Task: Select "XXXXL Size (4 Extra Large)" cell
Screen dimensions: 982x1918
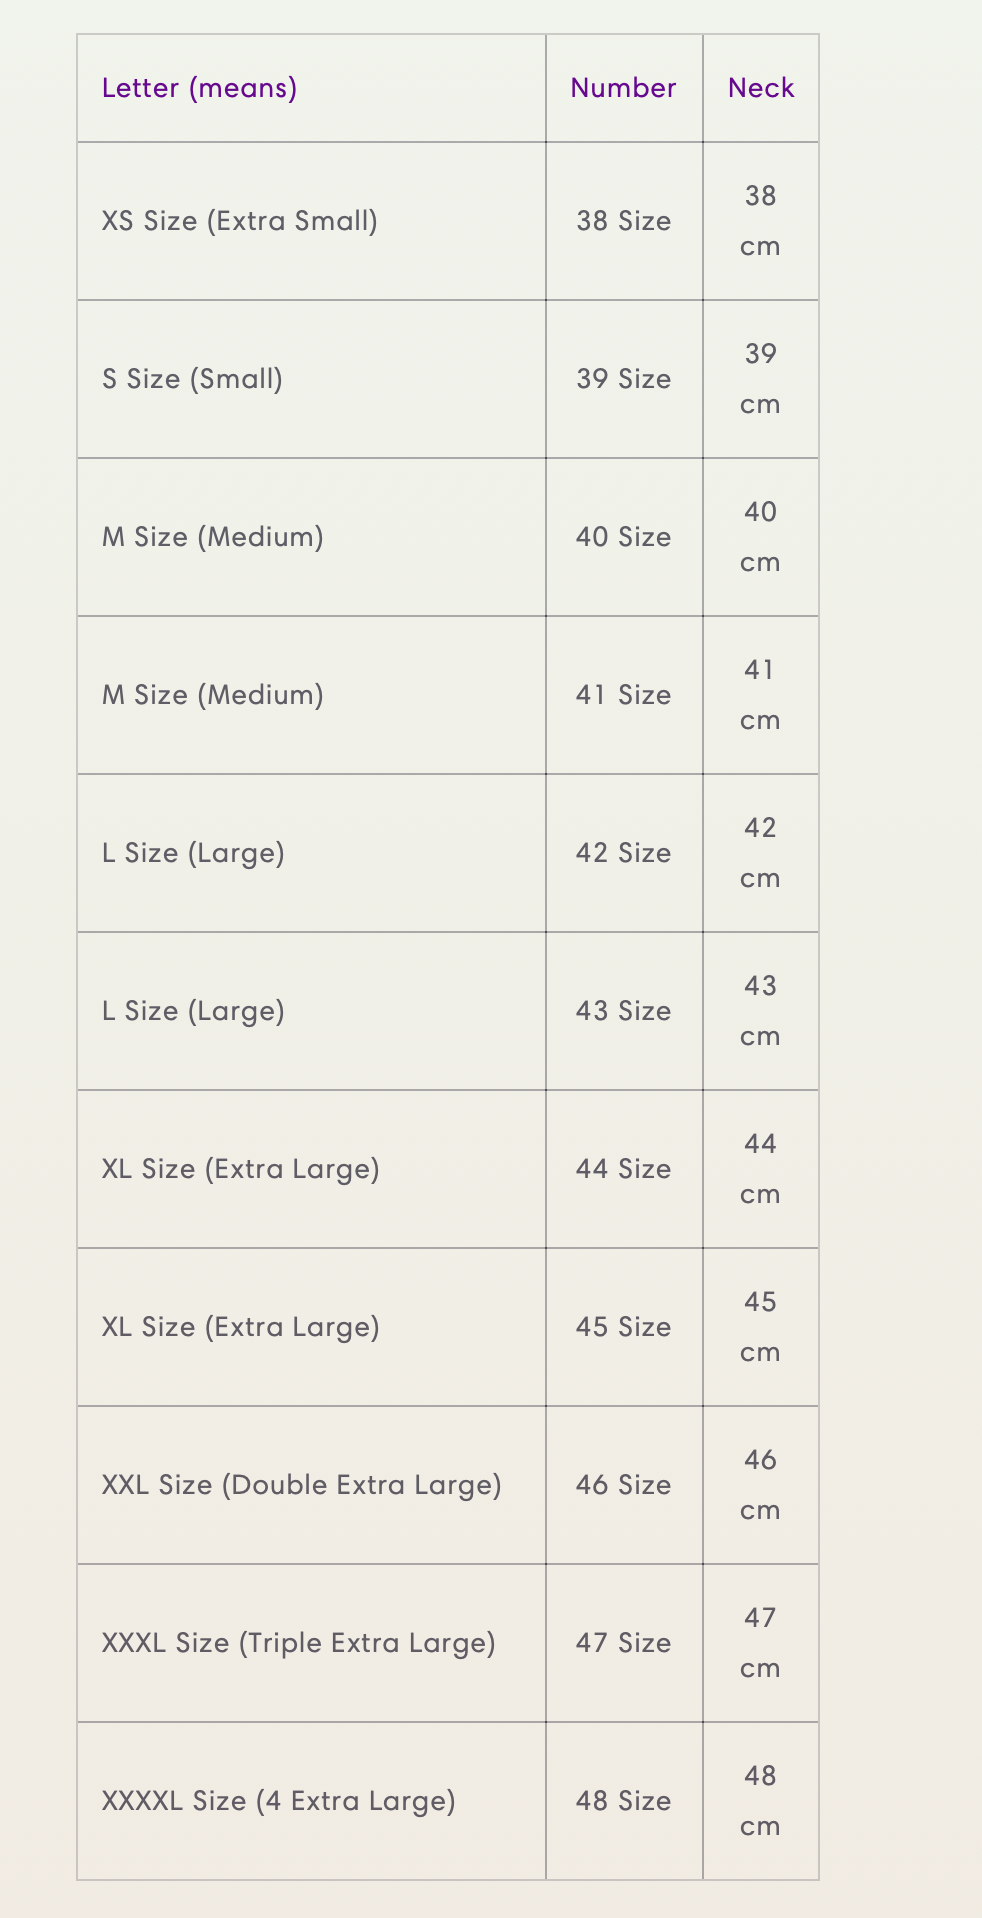Action: pos(278,1801)
